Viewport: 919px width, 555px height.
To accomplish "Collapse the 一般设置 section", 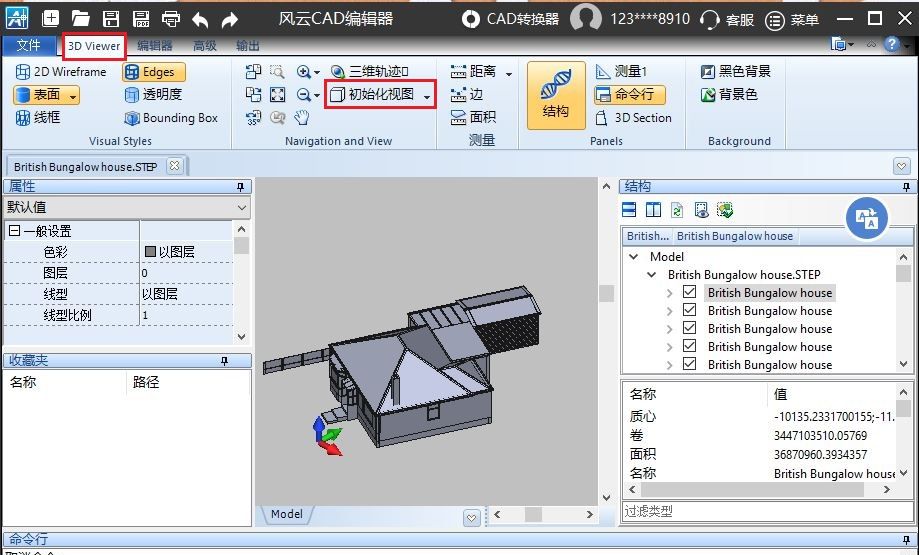I will (14, 231).
